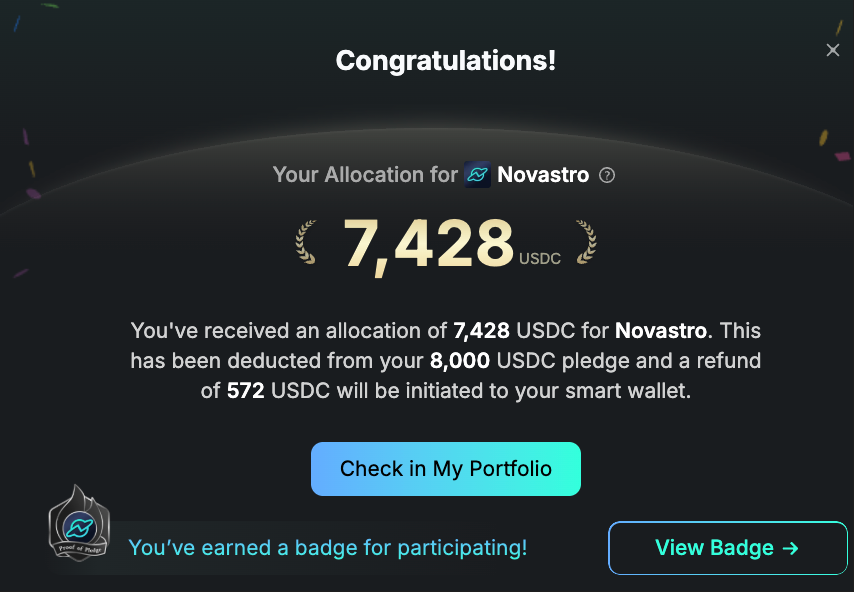Click the "You've earned a badge" message
Screen dimensions: 854x592
coord(327,548)
